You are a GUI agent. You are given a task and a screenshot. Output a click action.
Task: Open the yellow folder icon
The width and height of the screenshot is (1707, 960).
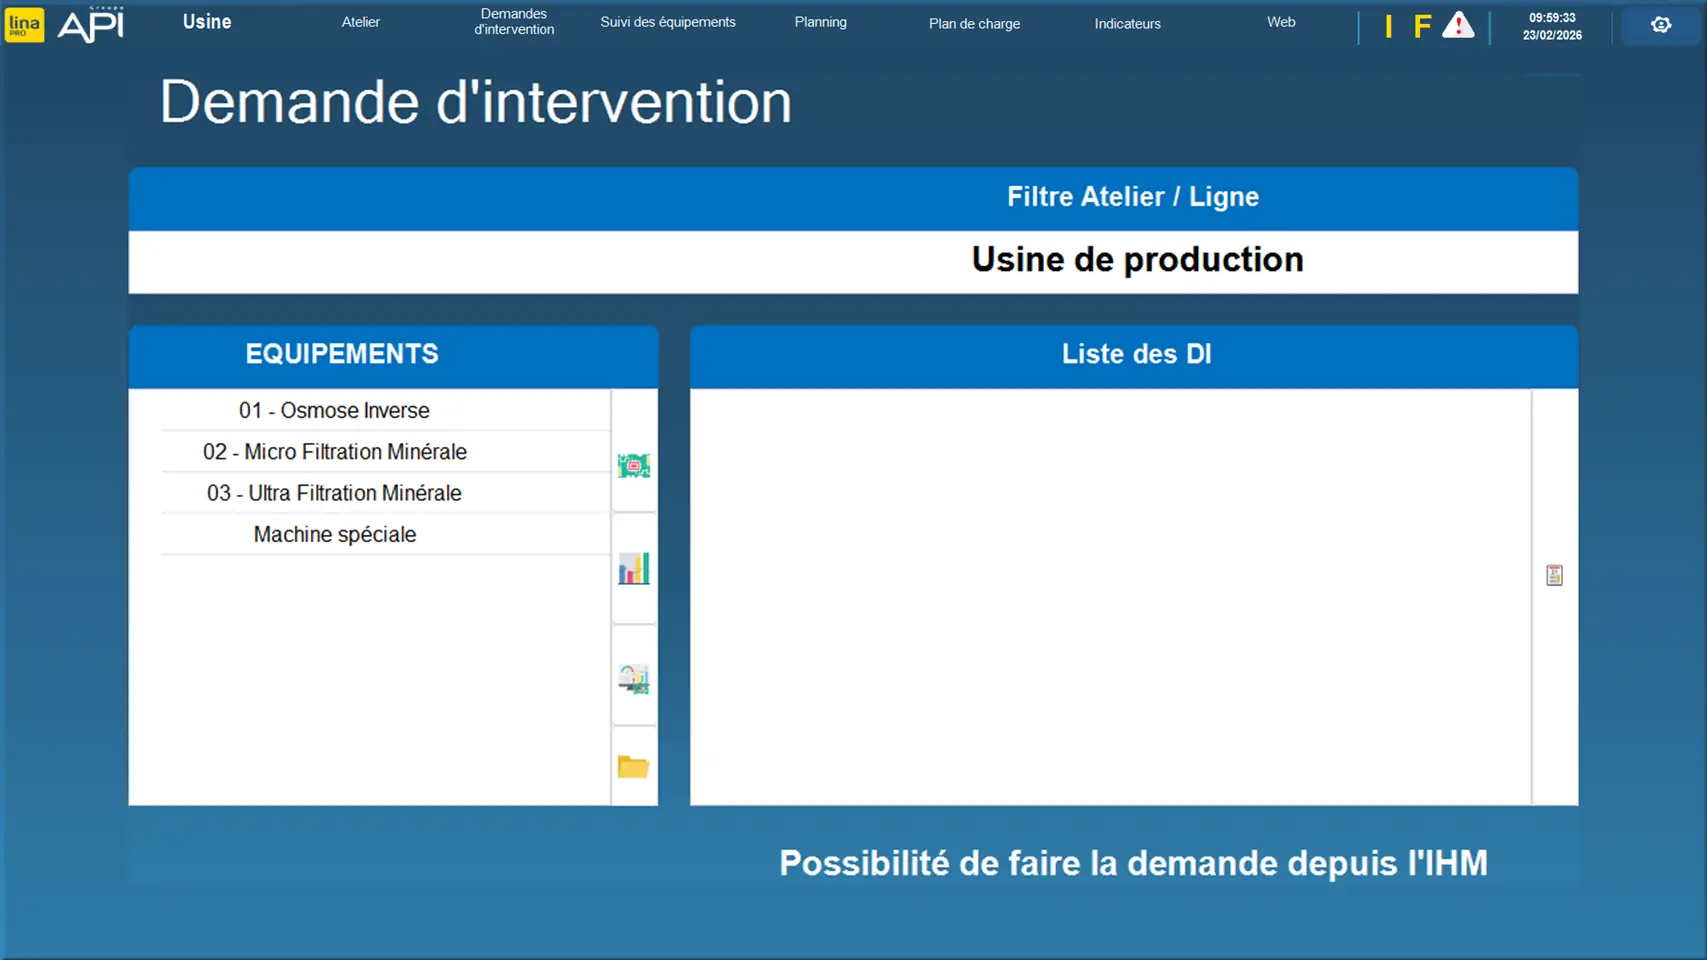[x=633, y=767]
